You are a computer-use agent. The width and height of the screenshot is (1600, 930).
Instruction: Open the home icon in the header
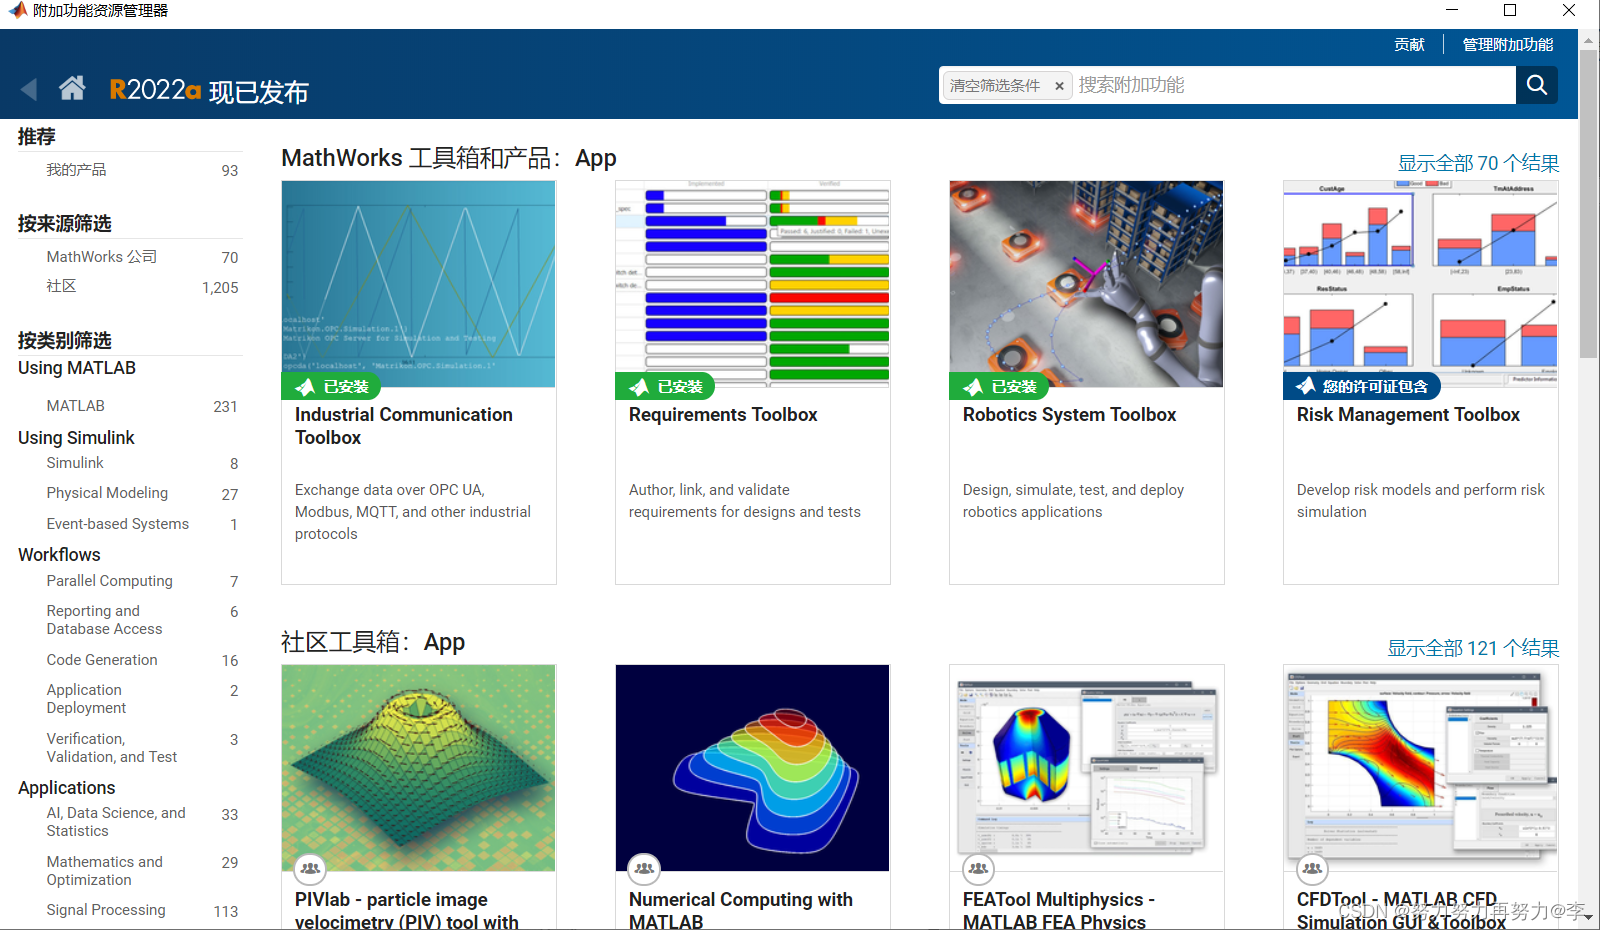tap(72, 88)
